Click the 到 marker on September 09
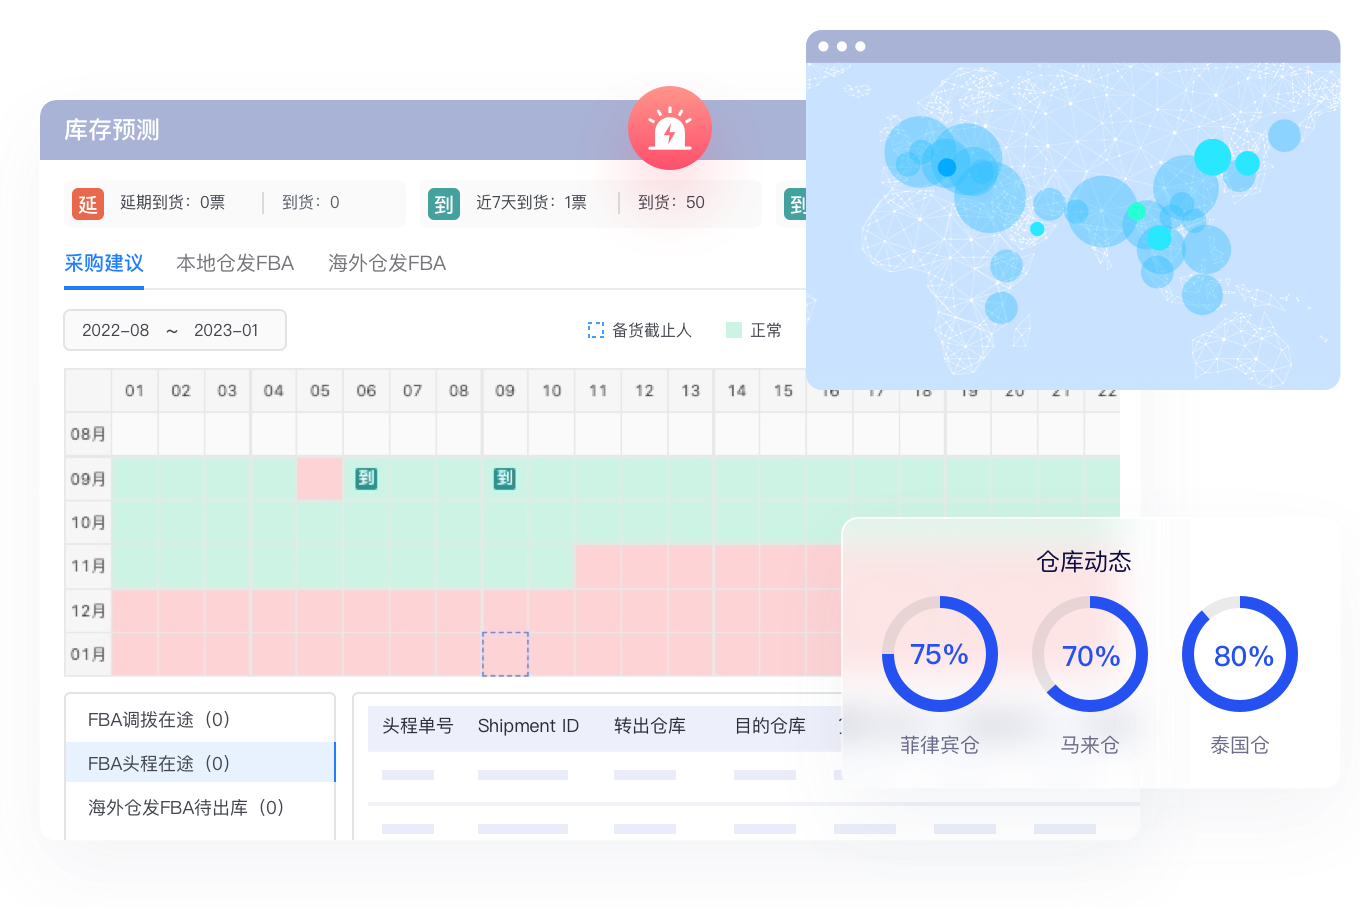The width and height of the screenshot is (1360, 908). click(505, 478)
